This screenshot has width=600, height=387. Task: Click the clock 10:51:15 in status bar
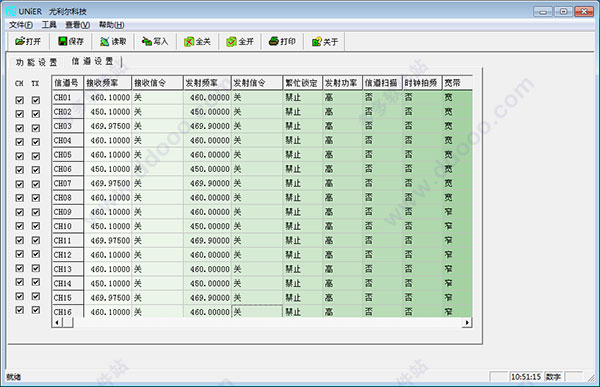(x=526, y=377)
